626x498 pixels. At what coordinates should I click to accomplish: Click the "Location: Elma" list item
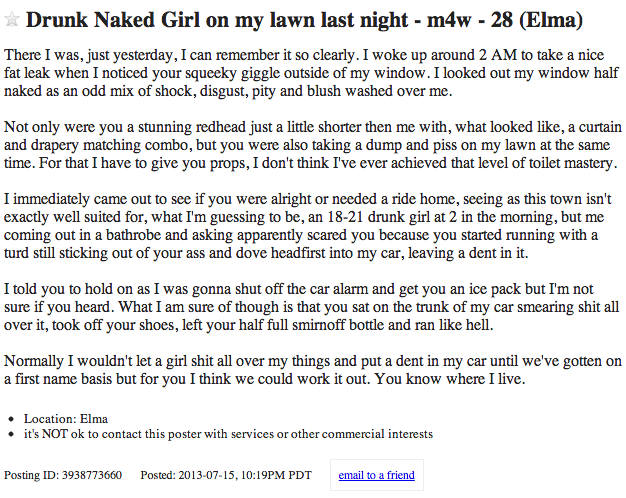coord(66,419)
